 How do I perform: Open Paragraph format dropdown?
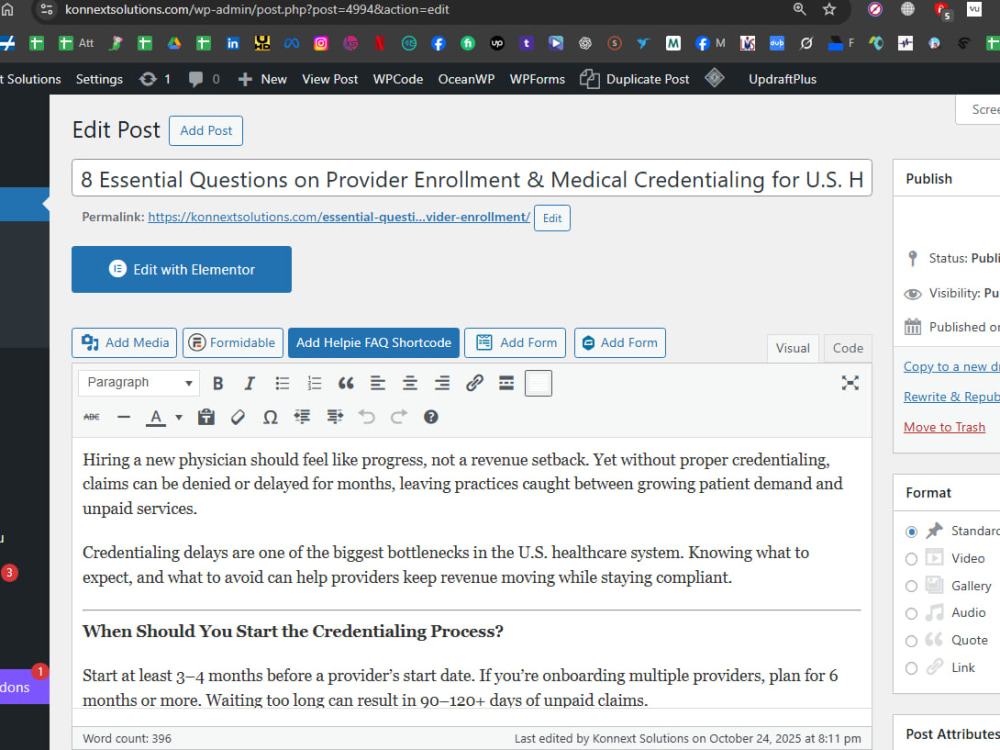click(x=139, y=383)
